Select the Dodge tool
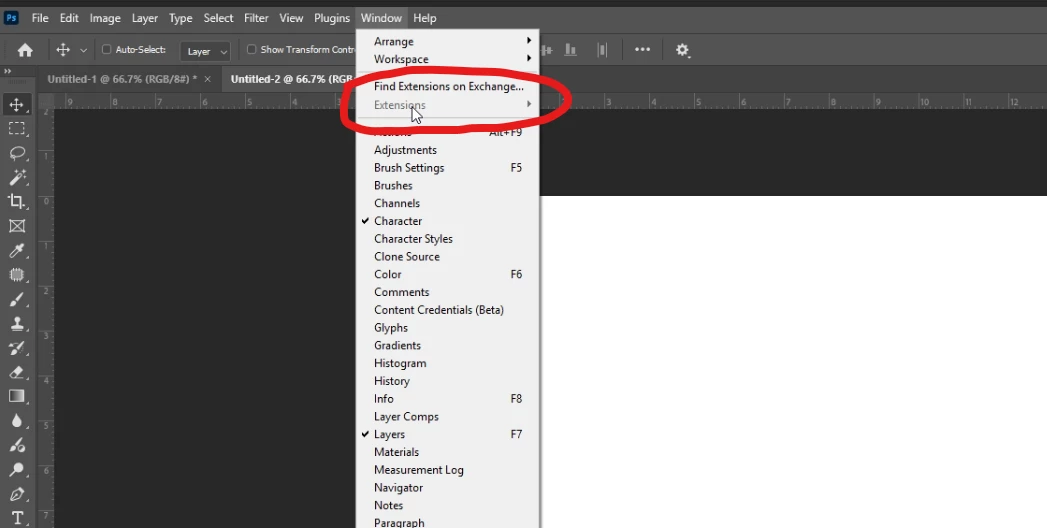Viewport: 1047px width, 528px height. [17, 470]
